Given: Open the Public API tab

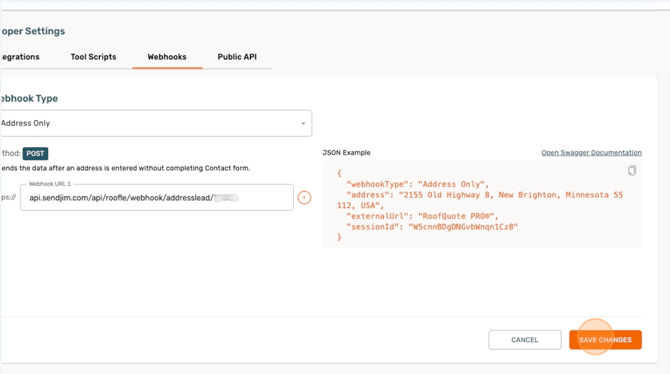Looking at the screenshot, I should 237,57.
